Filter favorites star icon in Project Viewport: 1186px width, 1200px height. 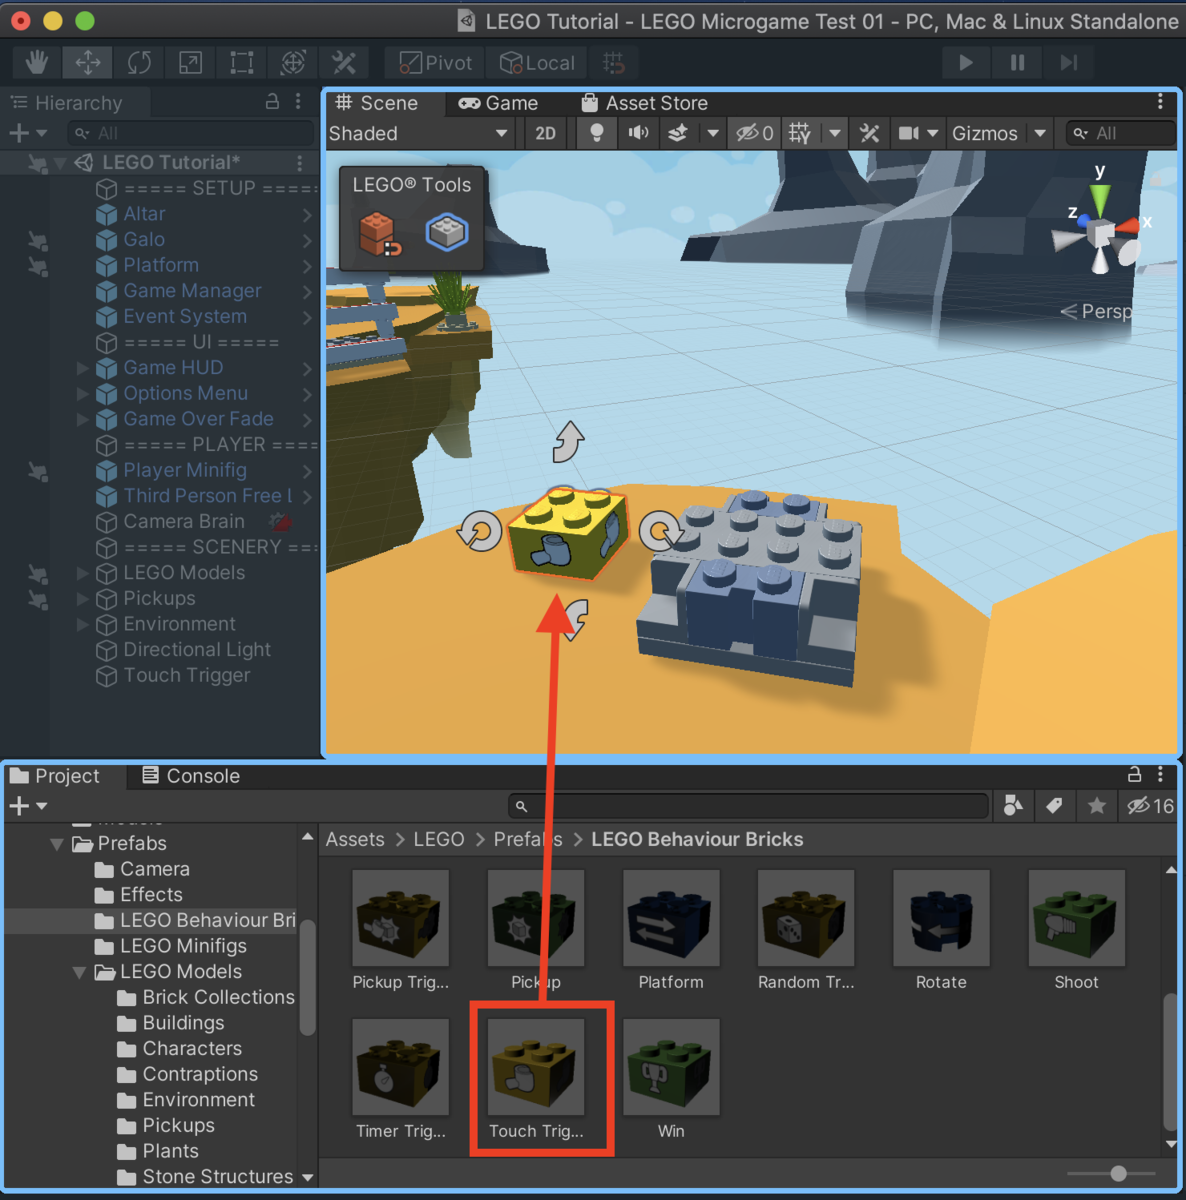click(1097, 806)
